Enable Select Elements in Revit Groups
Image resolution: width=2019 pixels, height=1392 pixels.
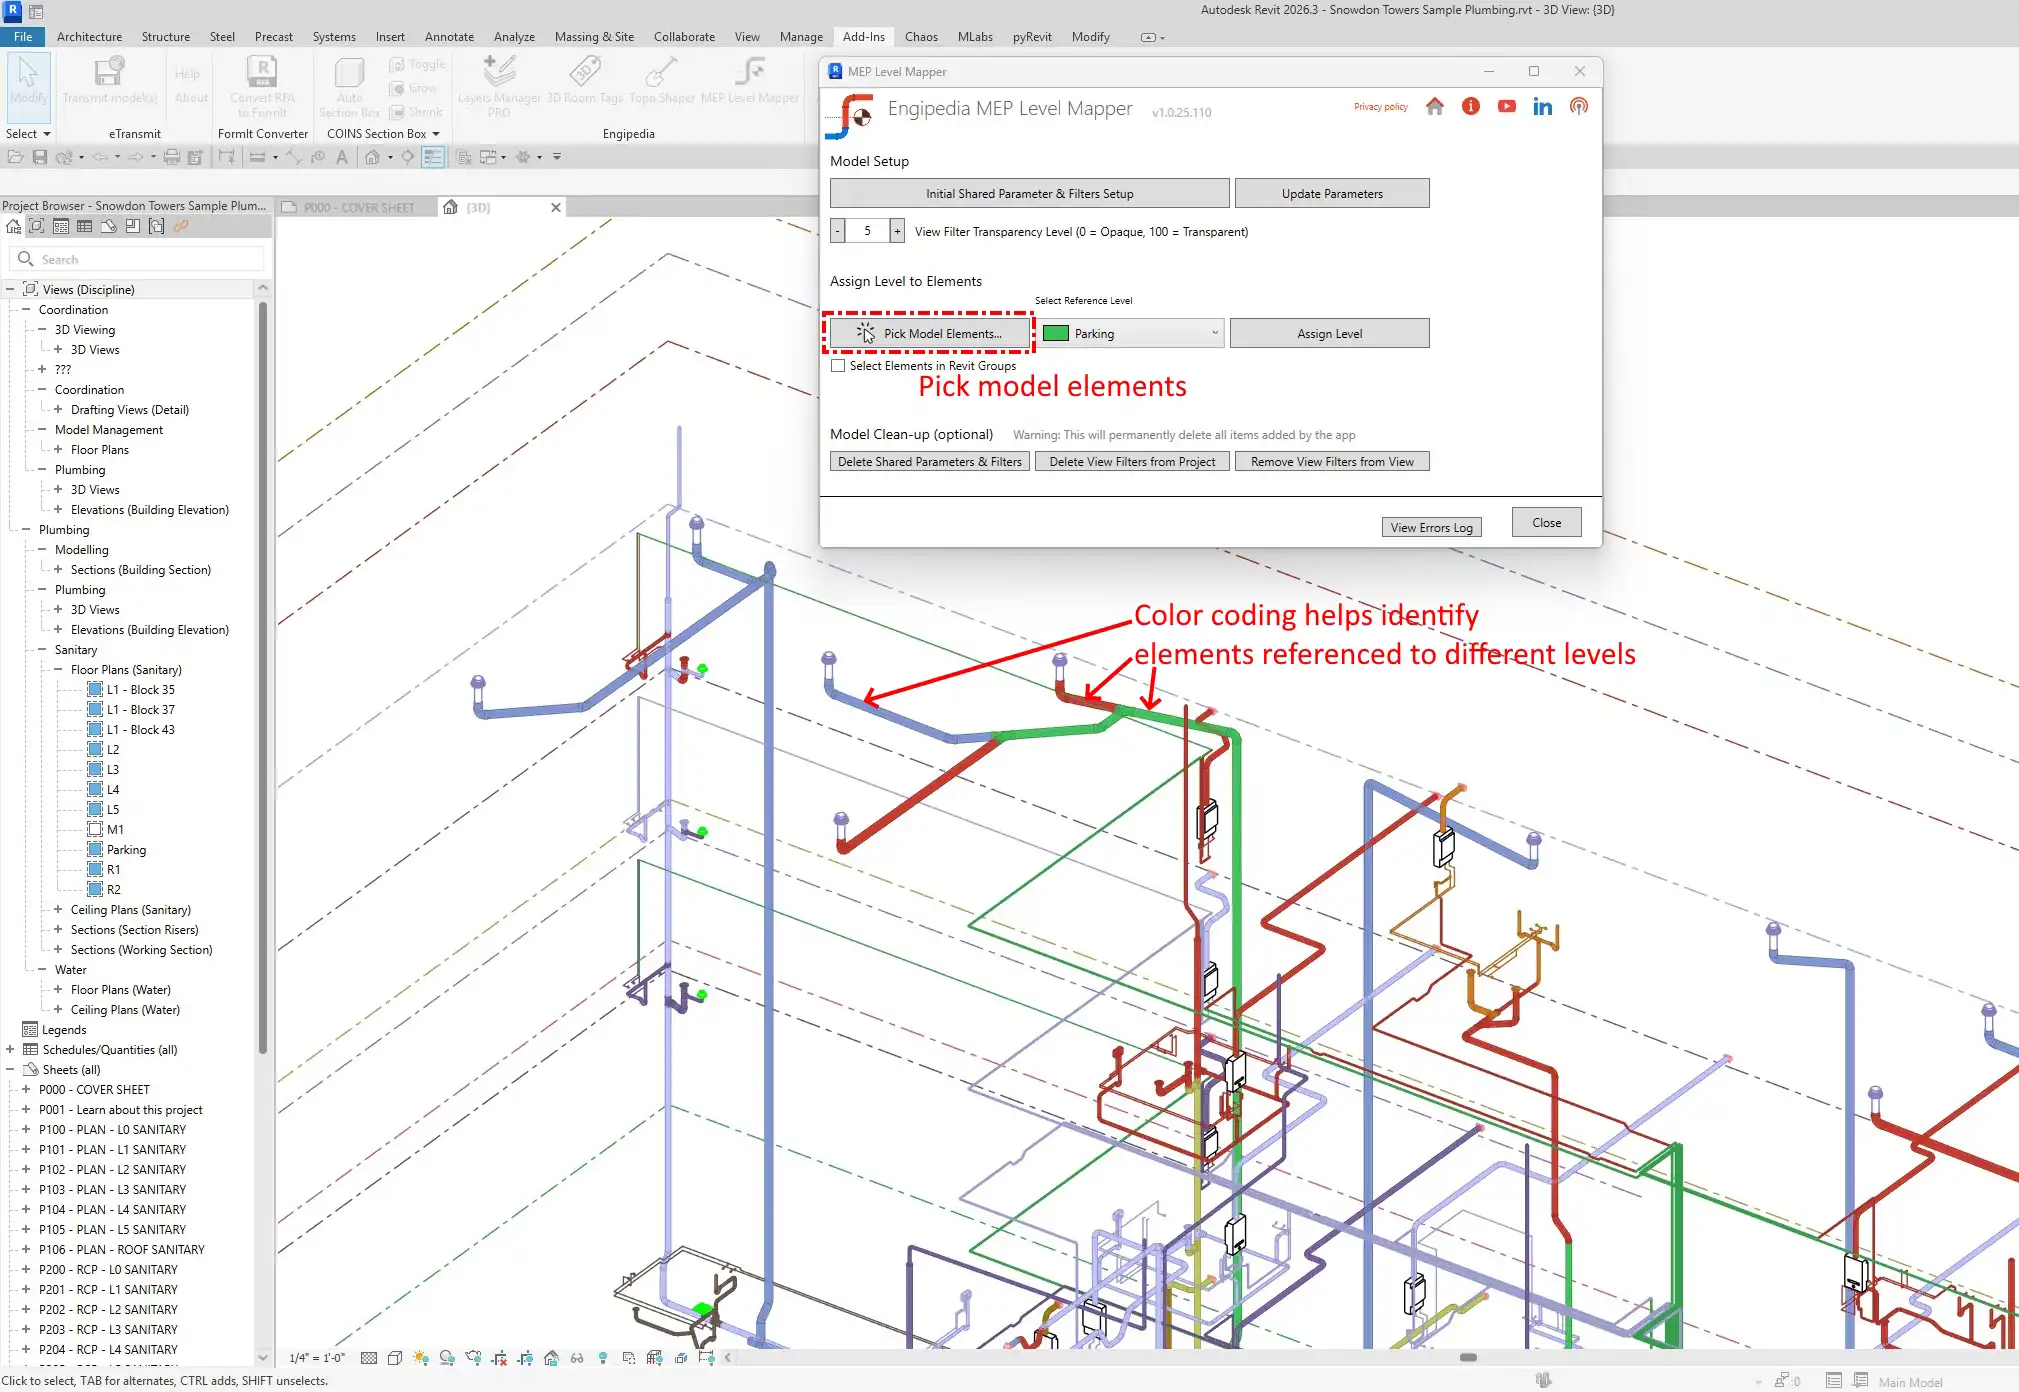point(838,366)
